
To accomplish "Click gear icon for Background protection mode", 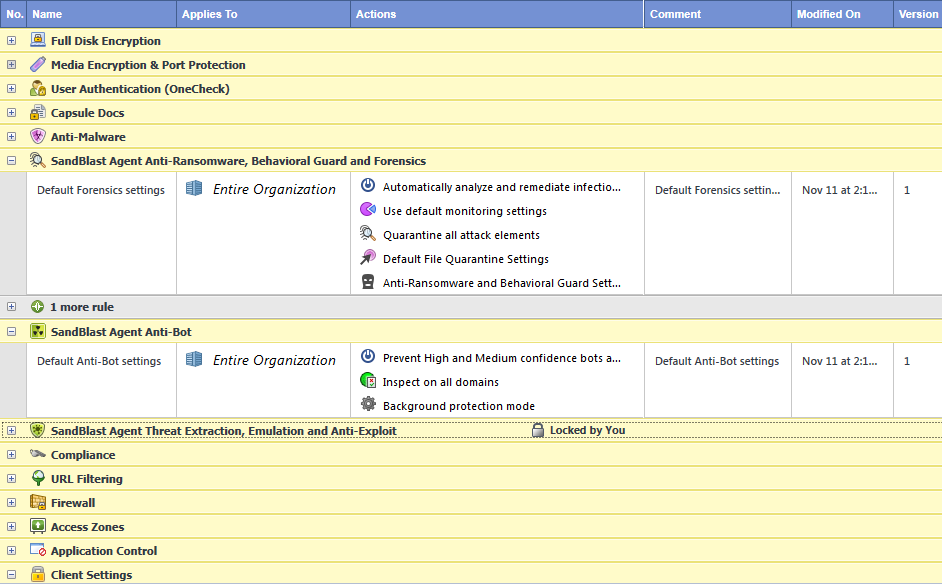I will click(x=368, y=404).
